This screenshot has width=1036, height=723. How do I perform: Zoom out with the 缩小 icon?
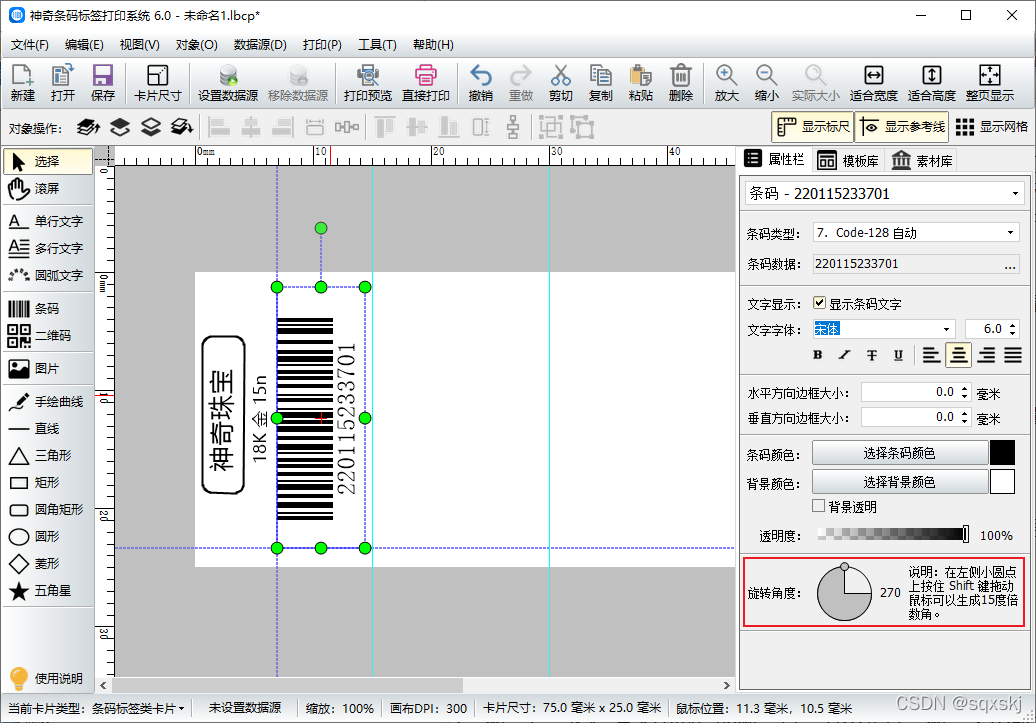coord(766,83)
